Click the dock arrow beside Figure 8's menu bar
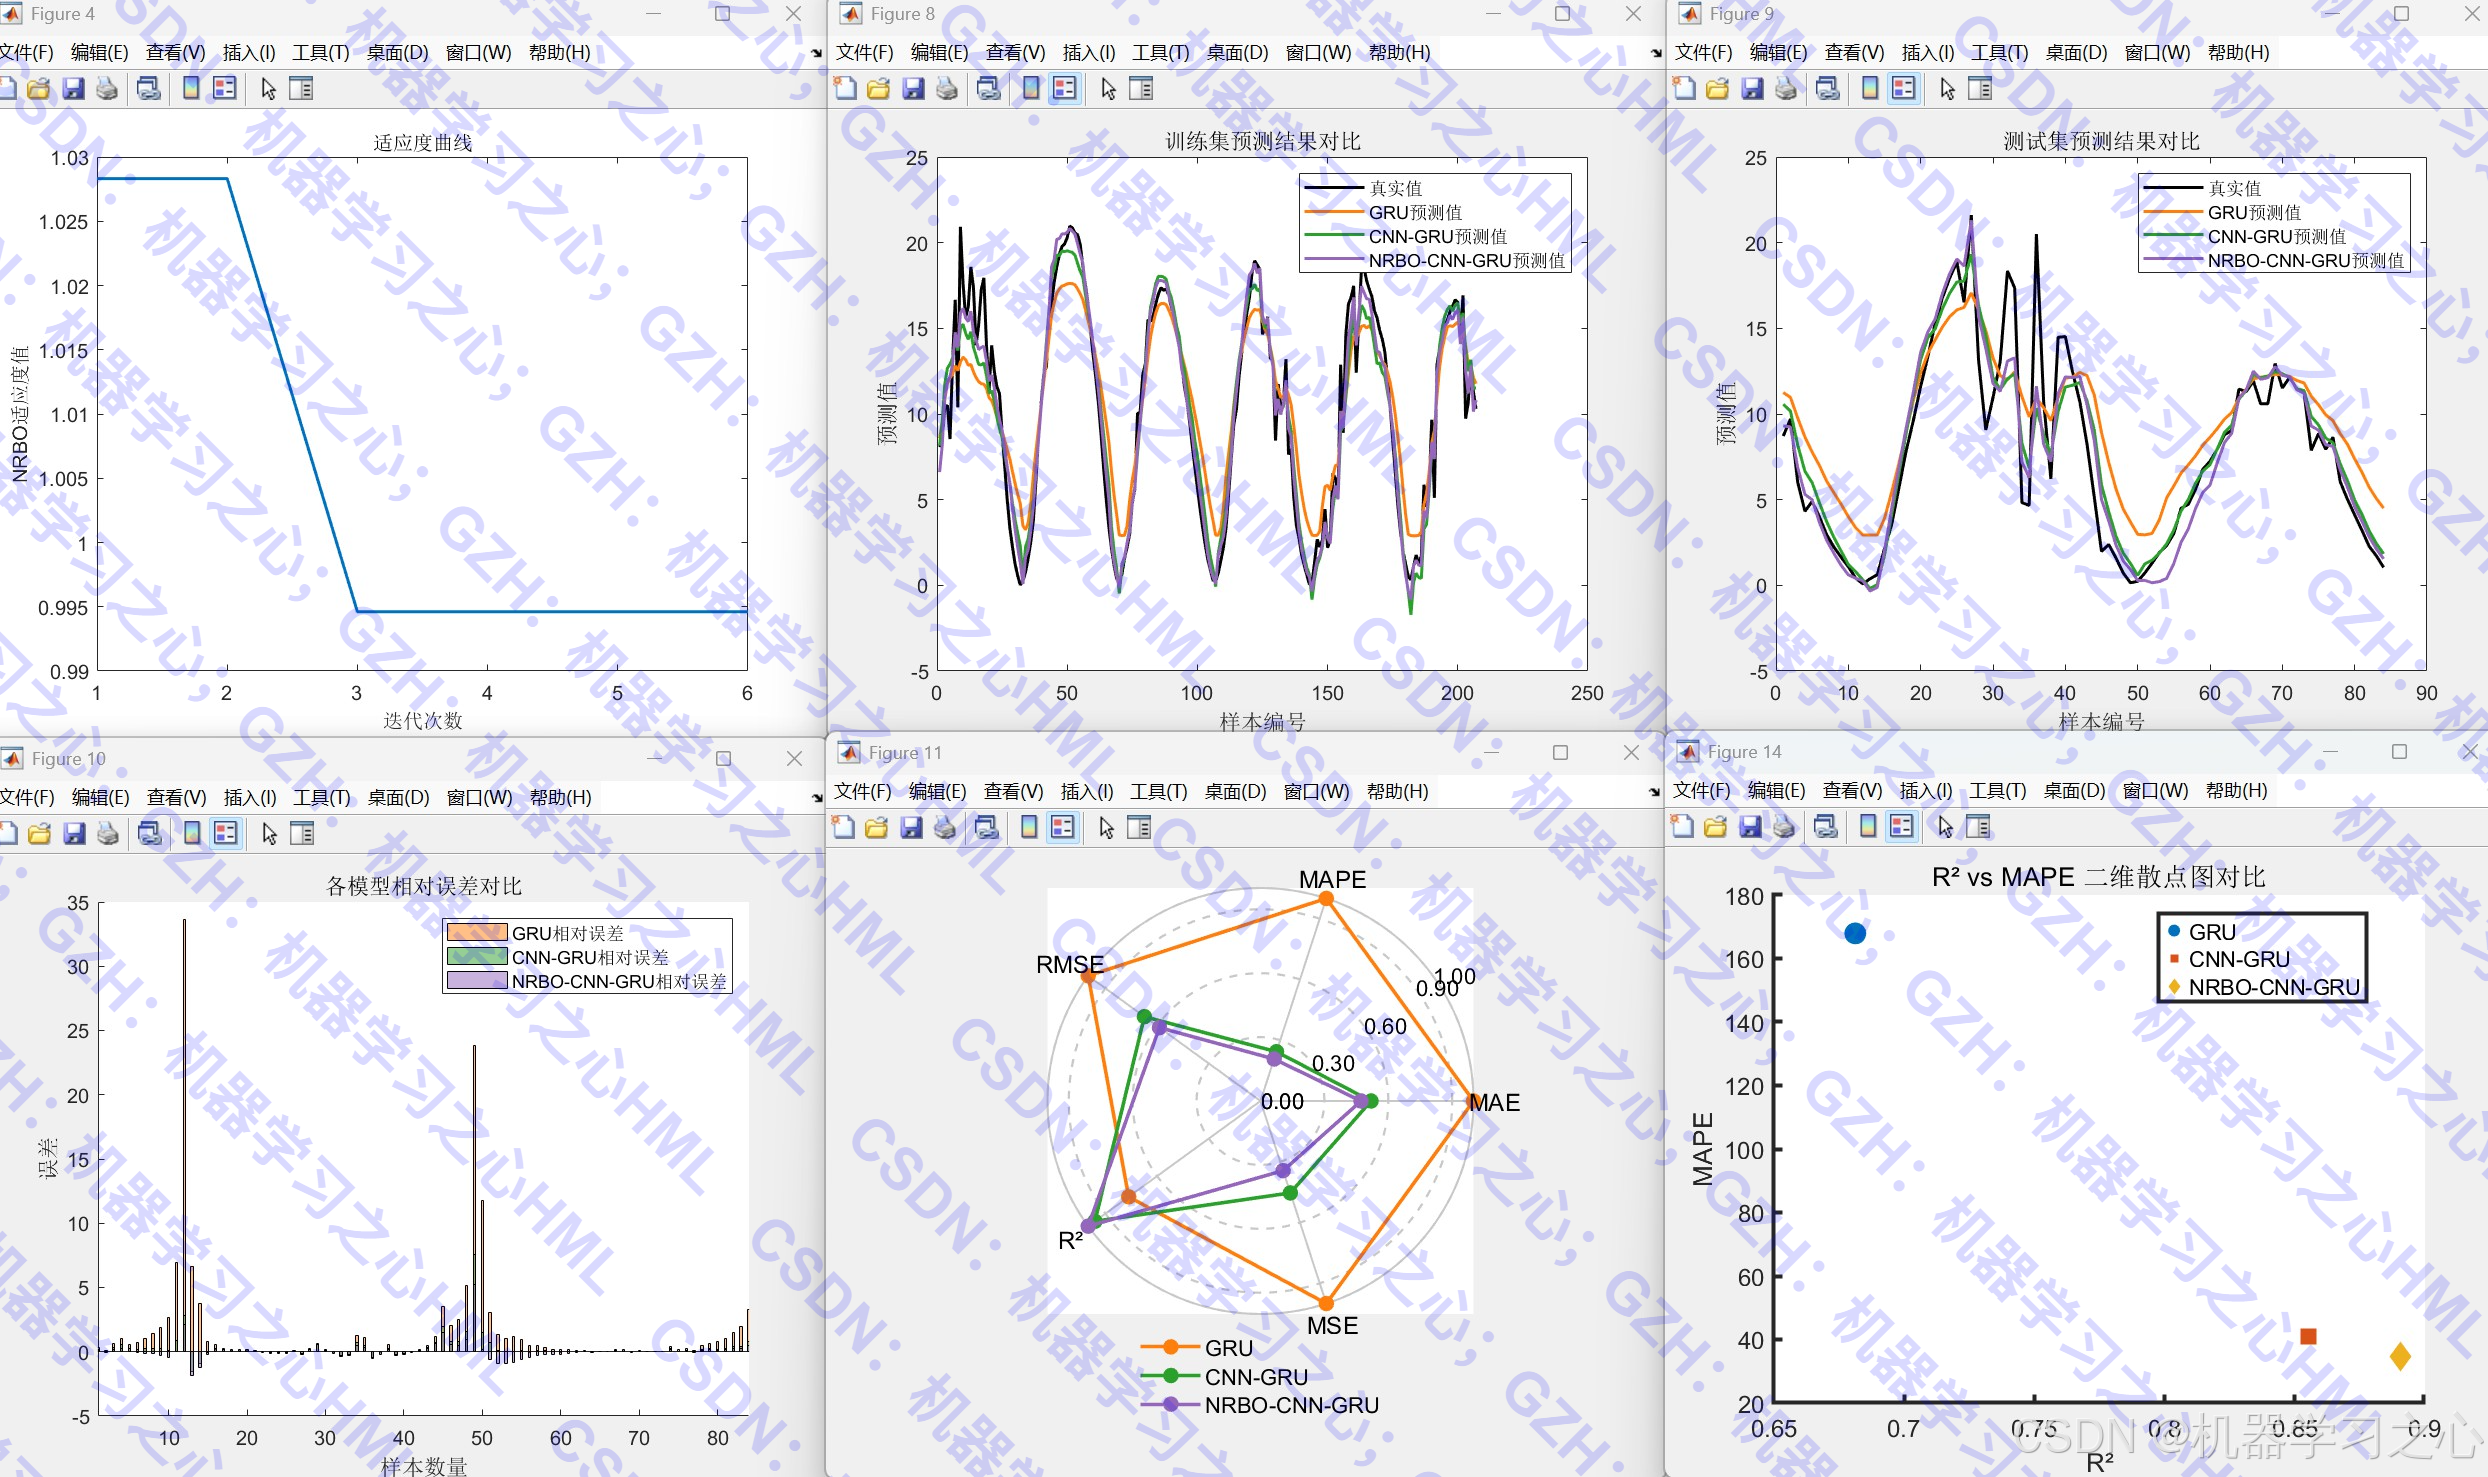This screenshot has height=1477, width=2488. [x=1656, y=53]
